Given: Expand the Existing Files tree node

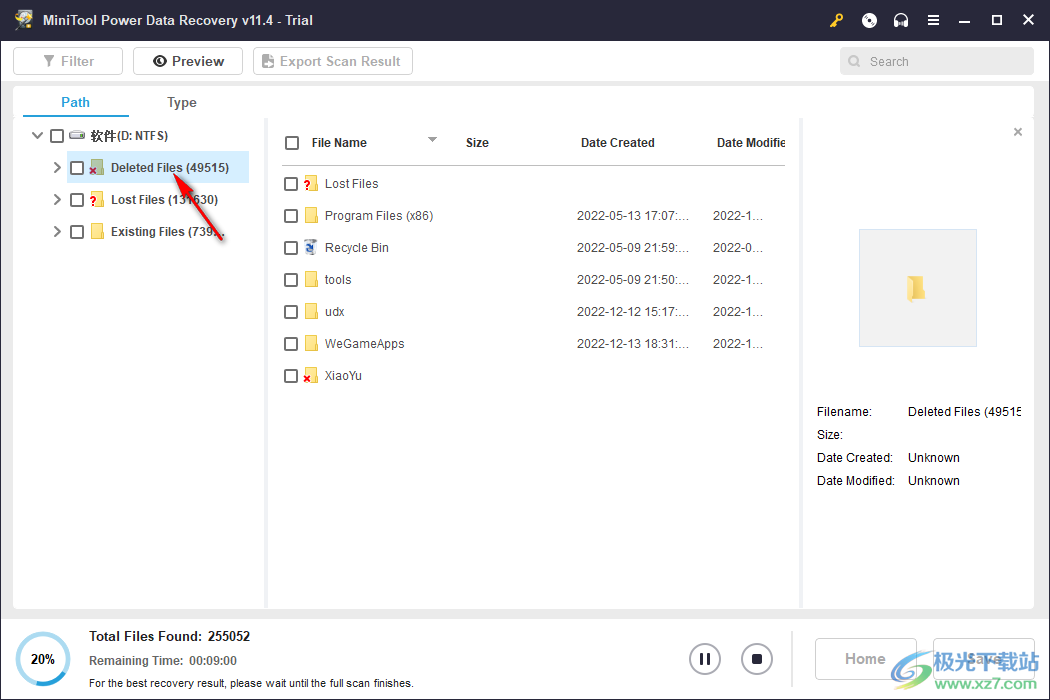Looking at the screenshot, I should [x=57, y=232].
